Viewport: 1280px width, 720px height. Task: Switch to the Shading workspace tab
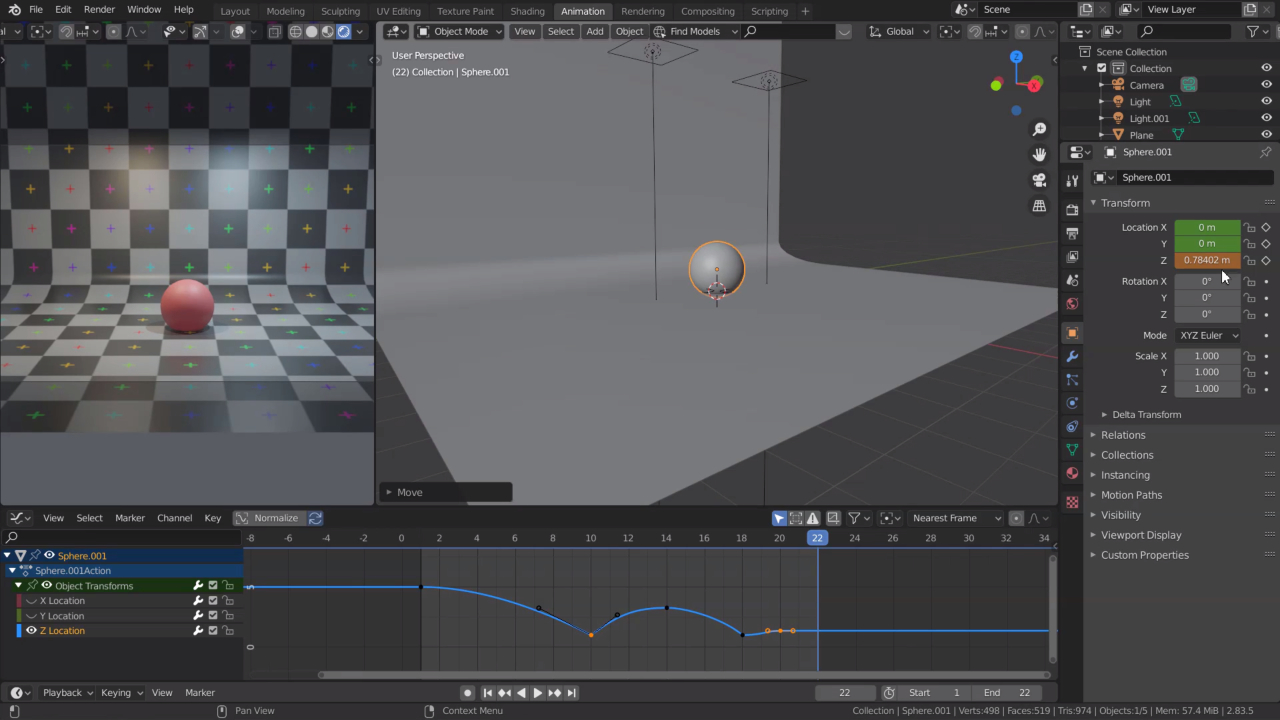527,11
